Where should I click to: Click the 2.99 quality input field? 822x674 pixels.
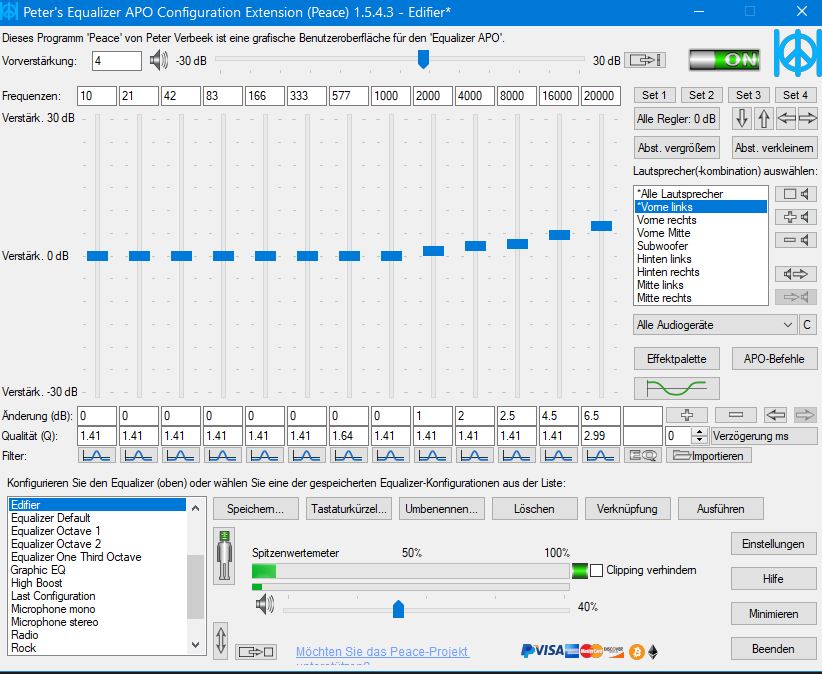click(601, 436)
